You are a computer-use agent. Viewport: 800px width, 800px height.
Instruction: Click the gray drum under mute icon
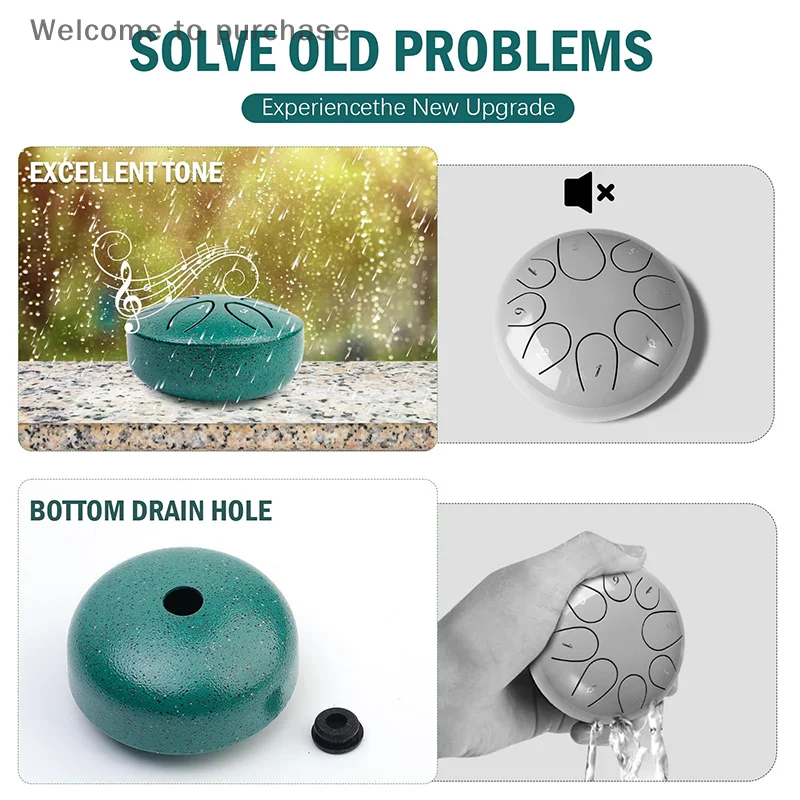(597, 326)
